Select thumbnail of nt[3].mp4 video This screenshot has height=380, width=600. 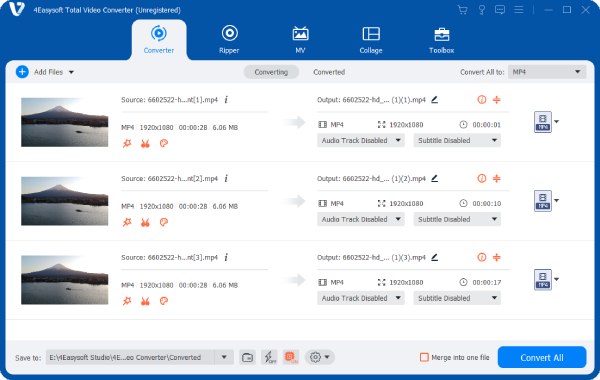[x=64, y=280]
